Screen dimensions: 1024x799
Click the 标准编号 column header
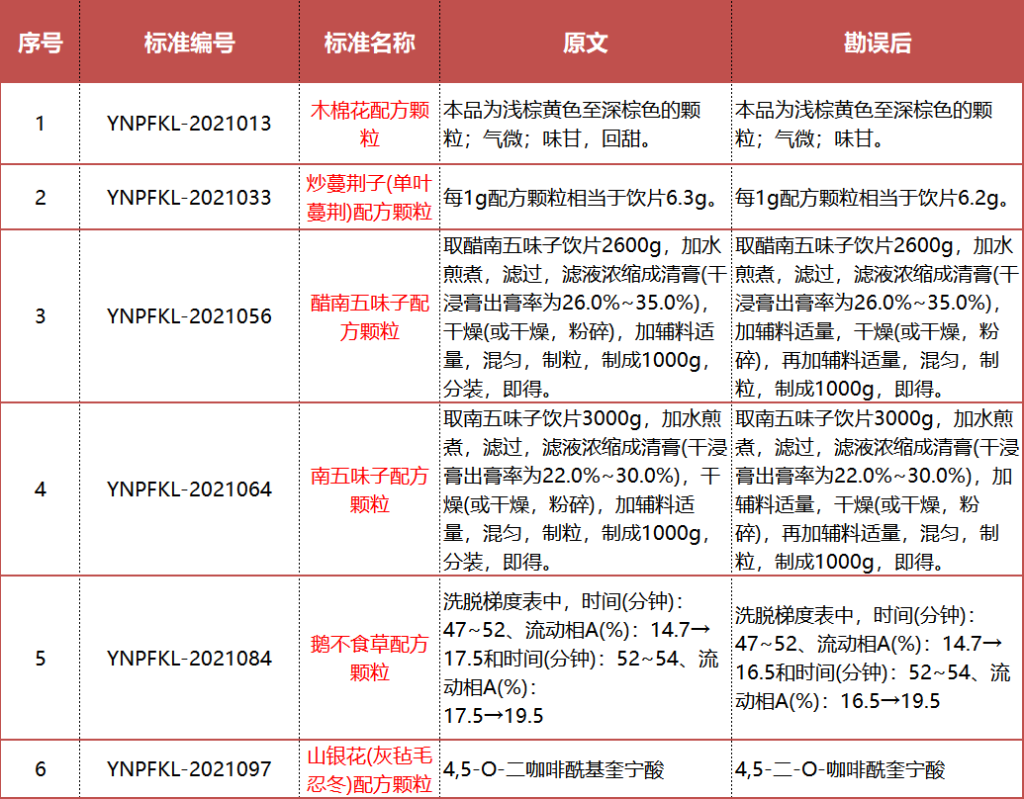pos(189,43)
